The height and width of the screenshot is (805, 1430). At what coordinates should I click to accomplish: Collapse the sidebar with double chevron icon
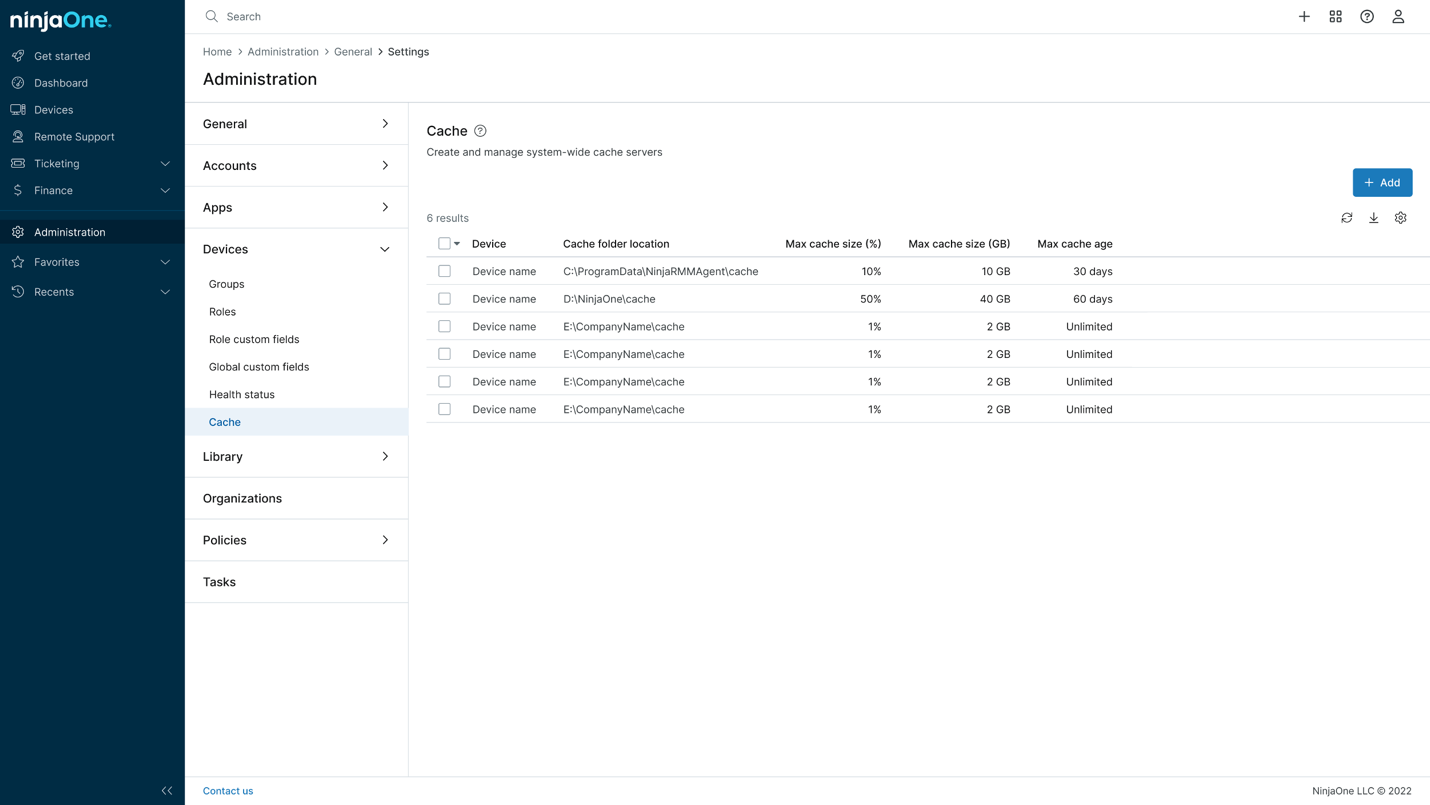(x=167, y=791)
